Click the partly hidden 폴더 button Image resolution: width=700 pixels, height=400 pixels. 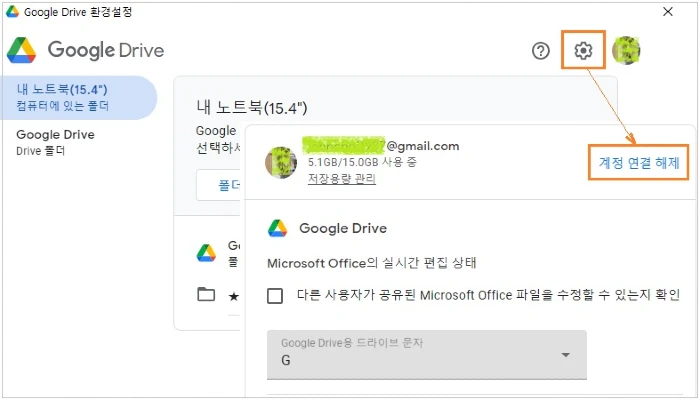(x=219, y=185)
